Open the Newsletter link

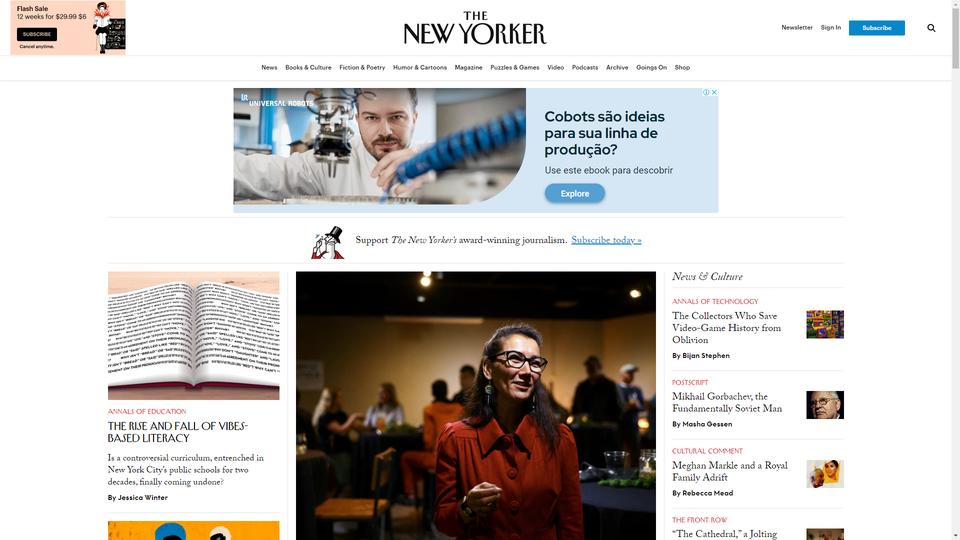point(797,28)
